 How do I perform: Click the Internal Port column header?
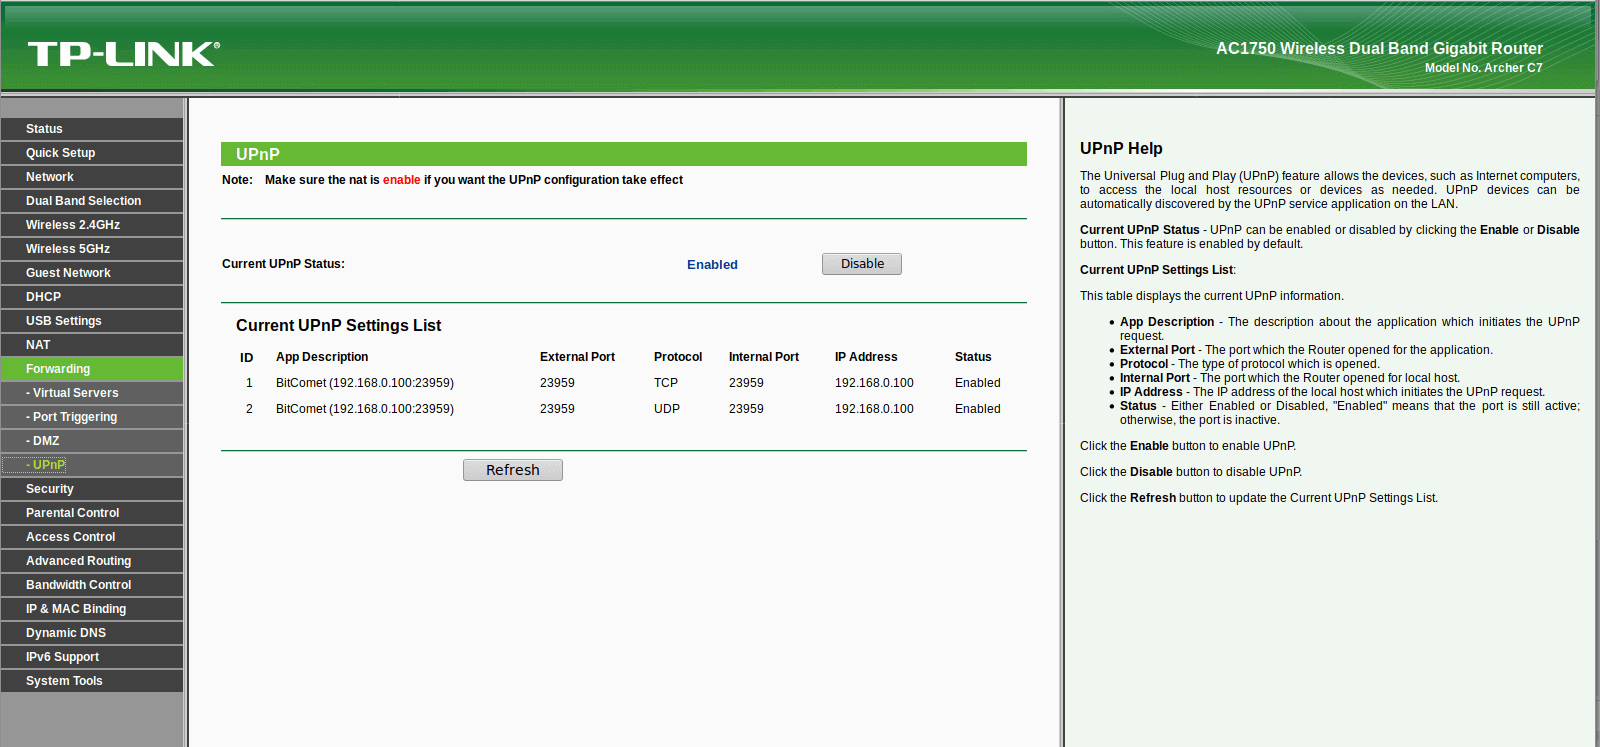click(x=764, y=357)
